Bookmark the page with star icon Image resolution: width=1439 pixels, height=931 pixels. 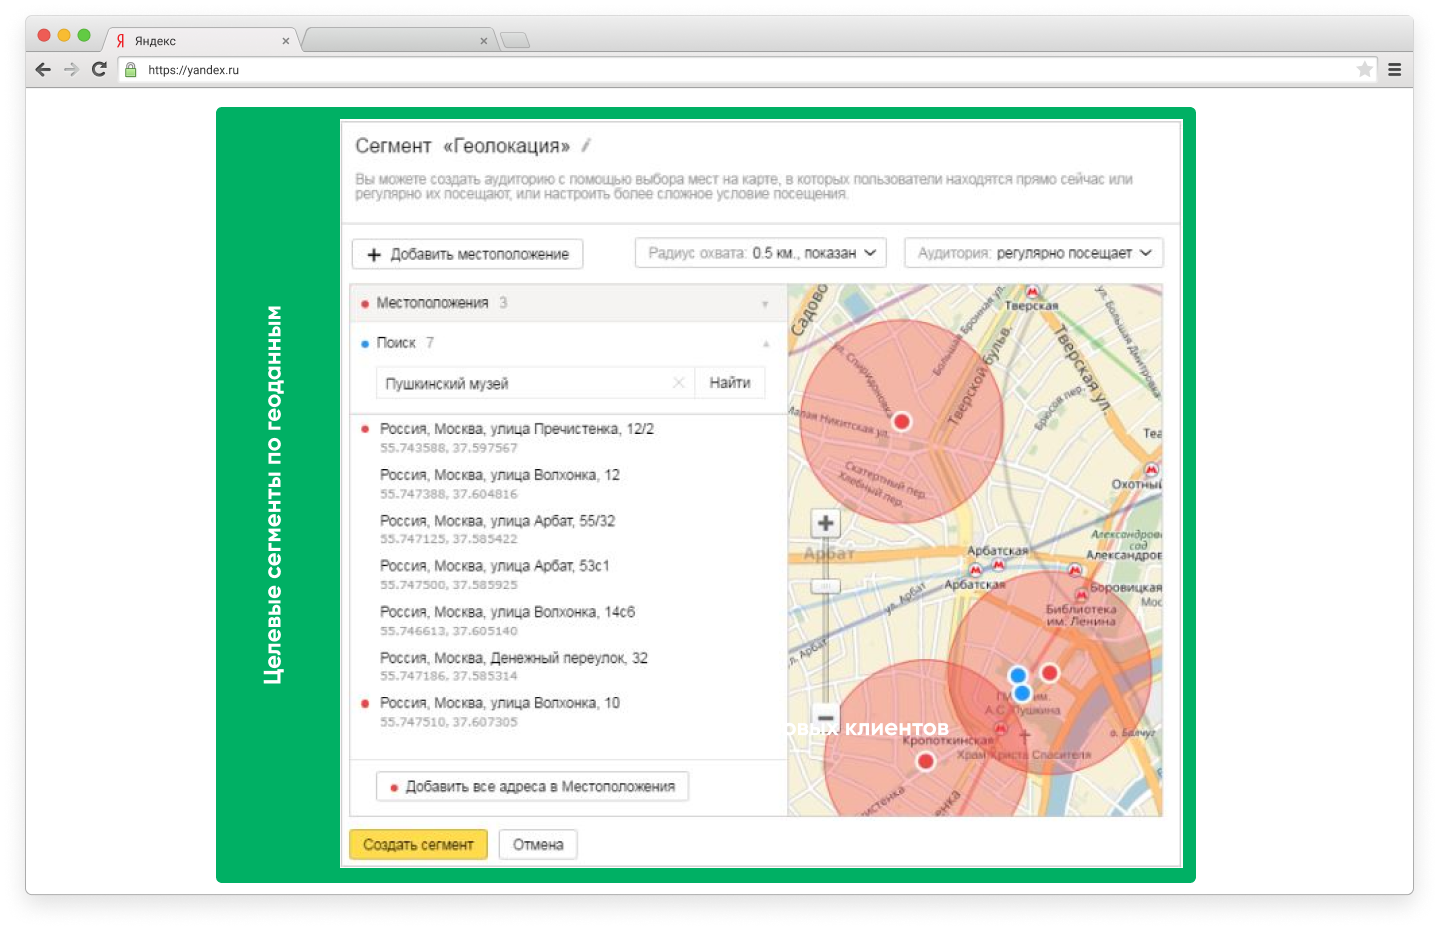pos(1364,69)
